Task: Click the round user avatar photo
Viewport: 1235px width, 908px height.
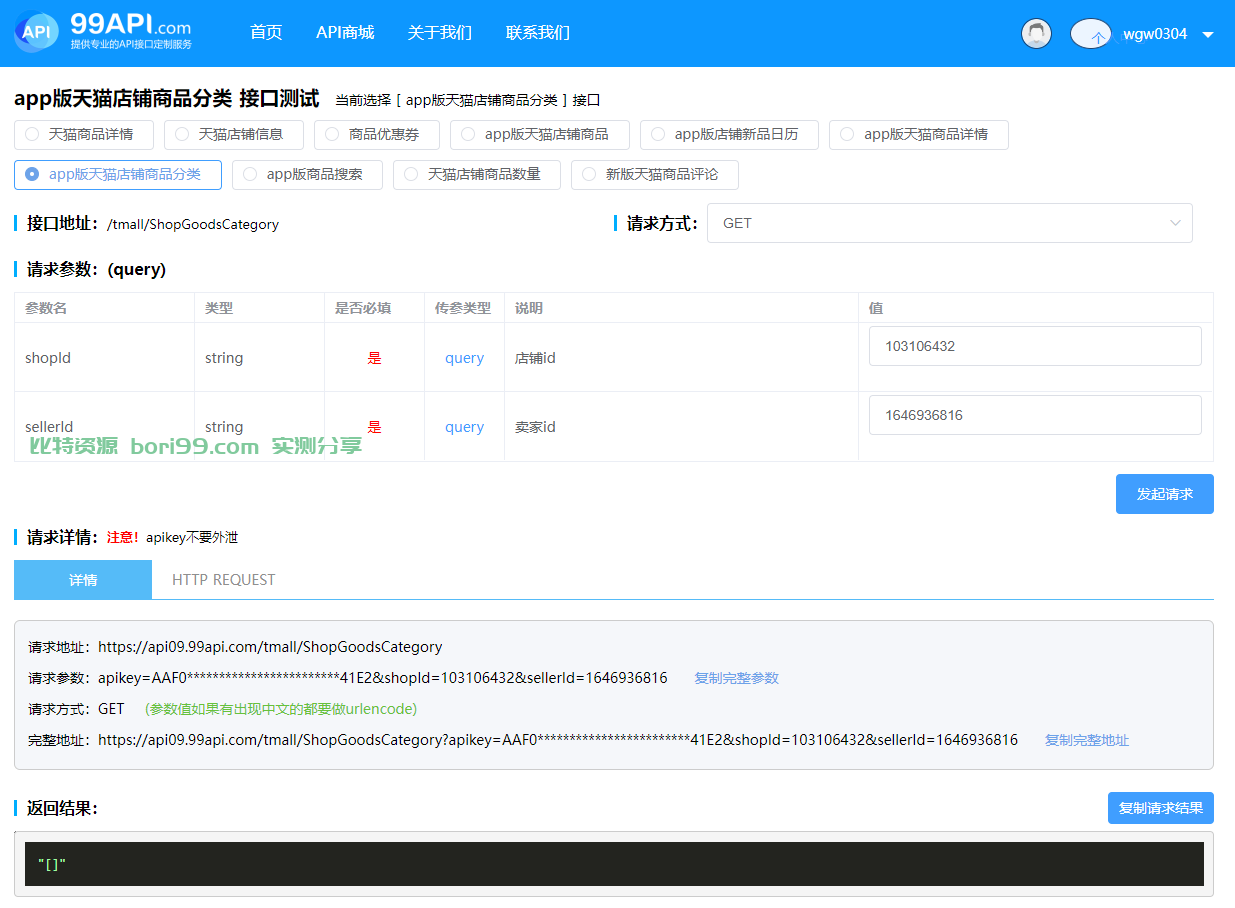Action: pos(1036,33)
